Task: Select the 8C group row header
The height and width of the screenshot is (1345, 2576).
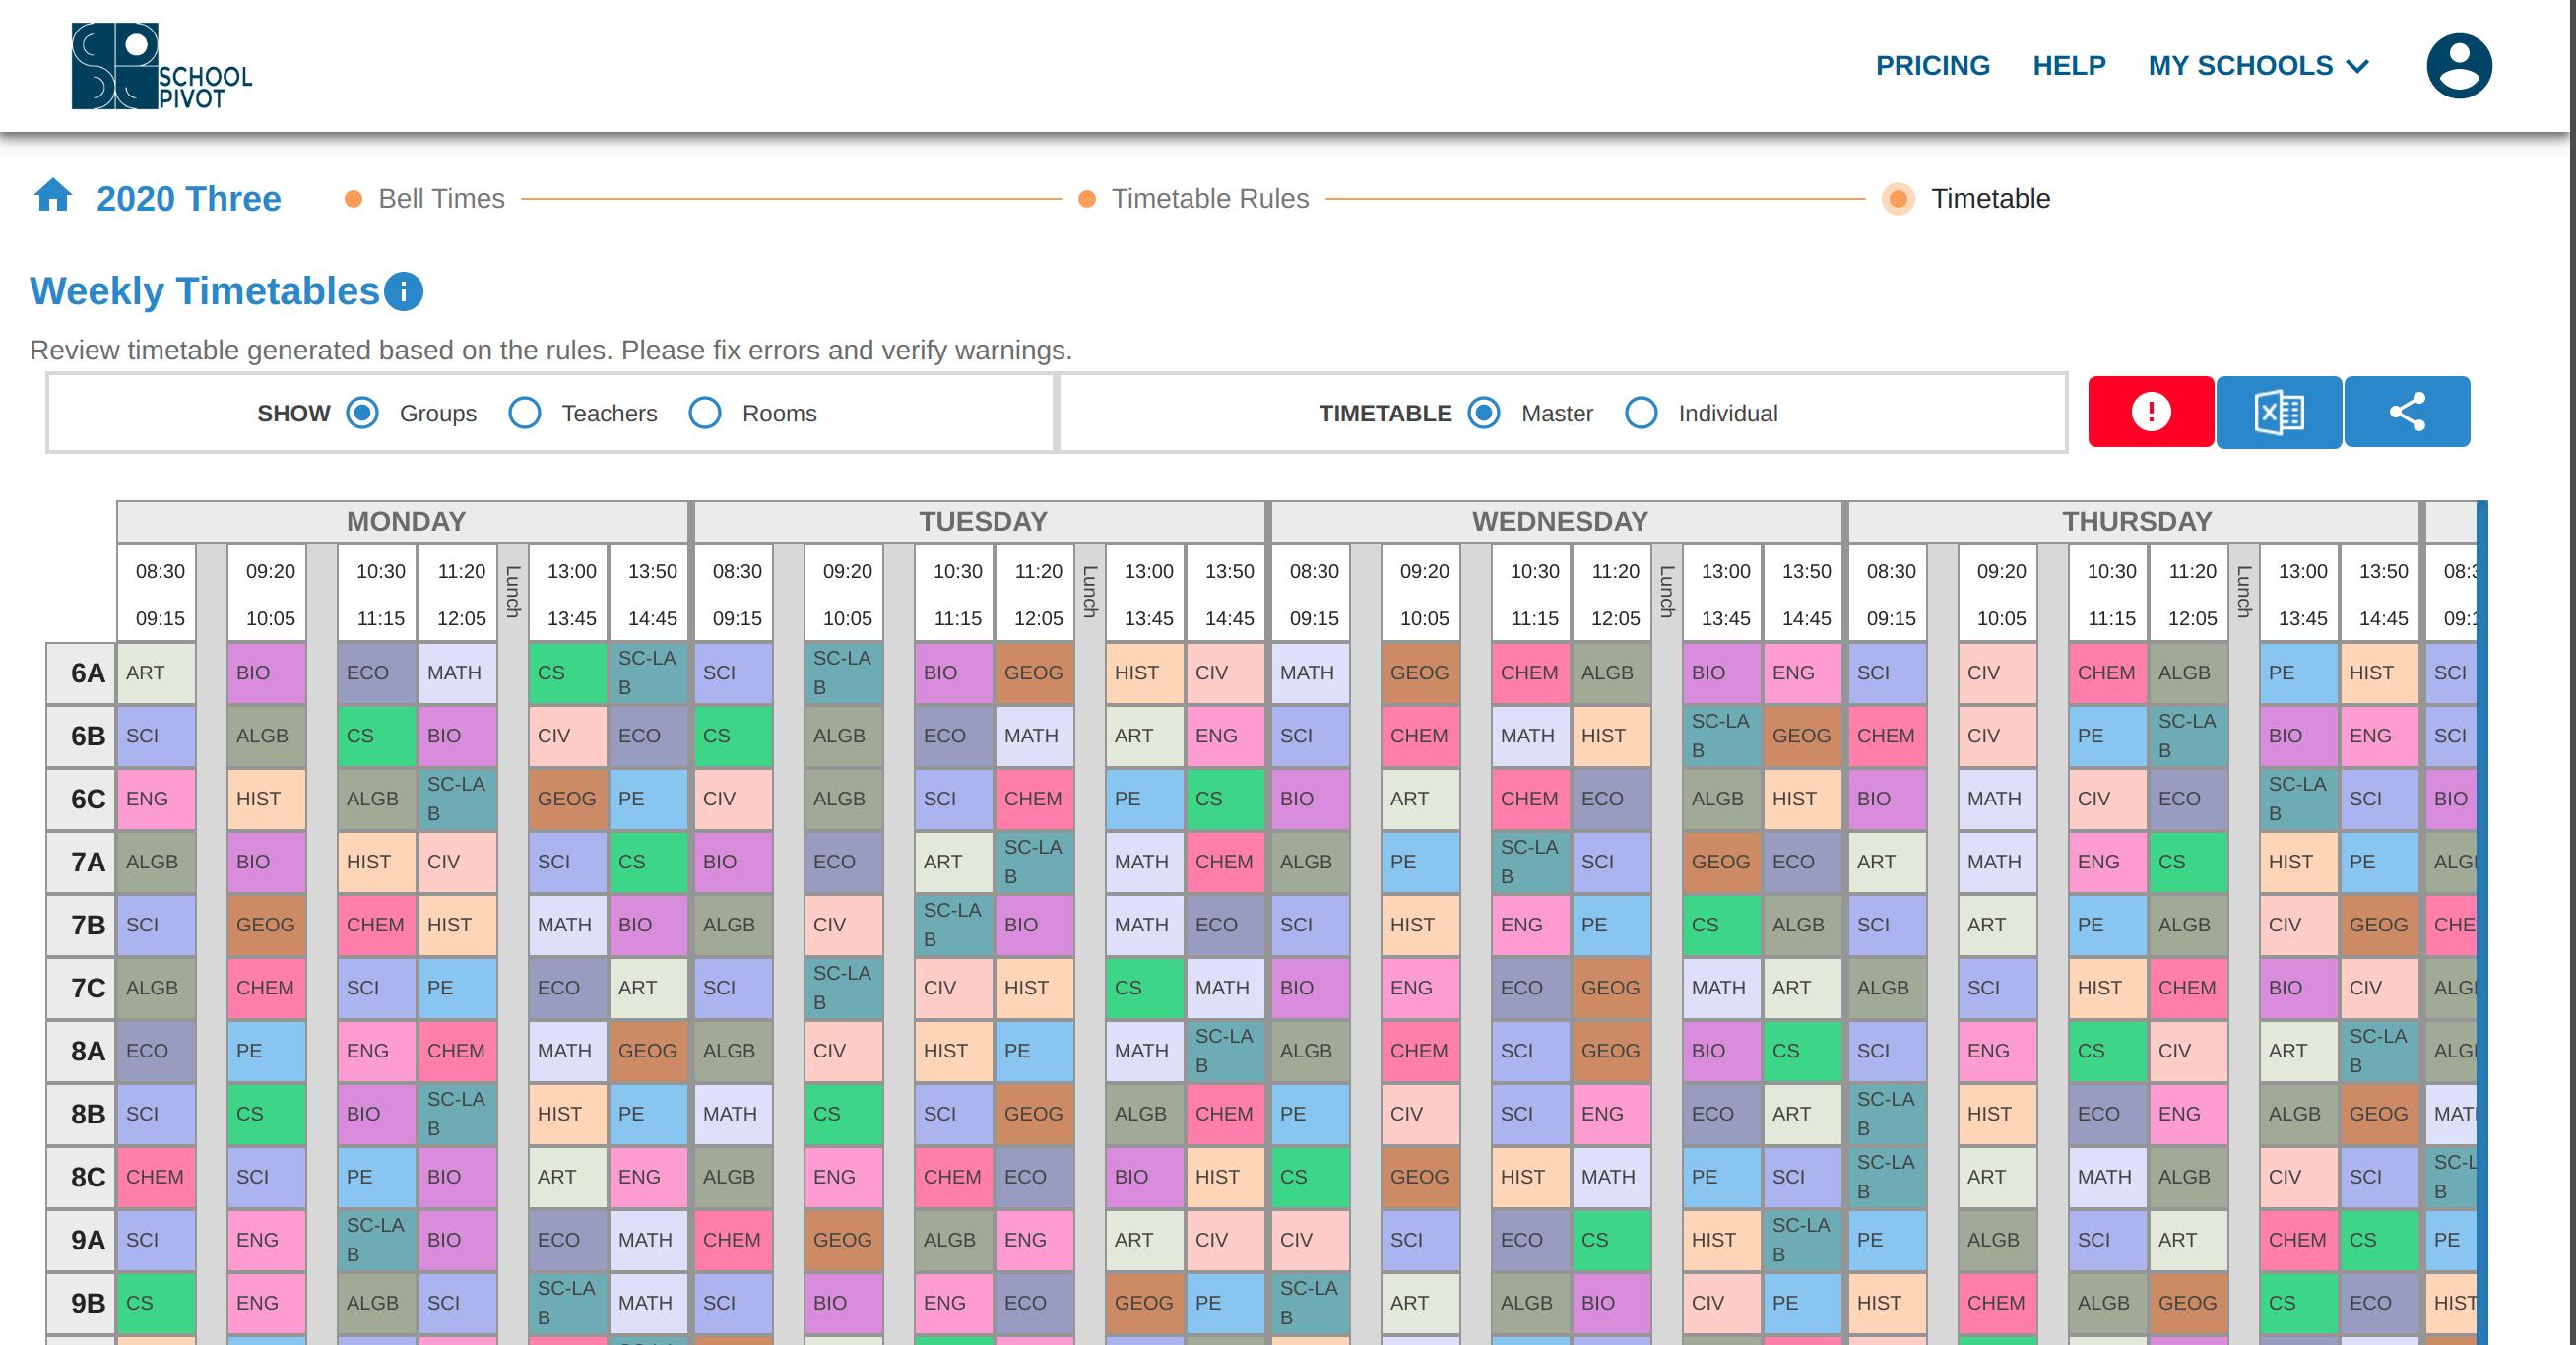Action: coord(81,1177)
